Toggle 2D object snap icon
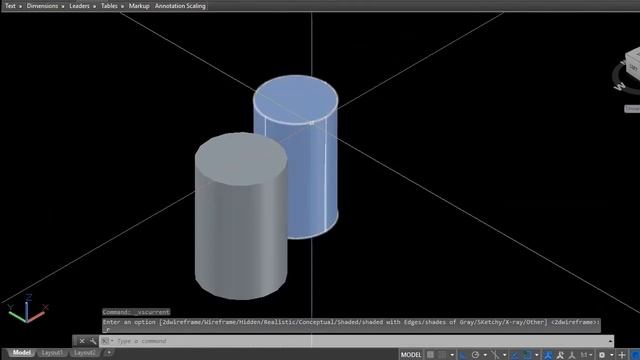The image size is (640, 360). (x=528, y=355)
